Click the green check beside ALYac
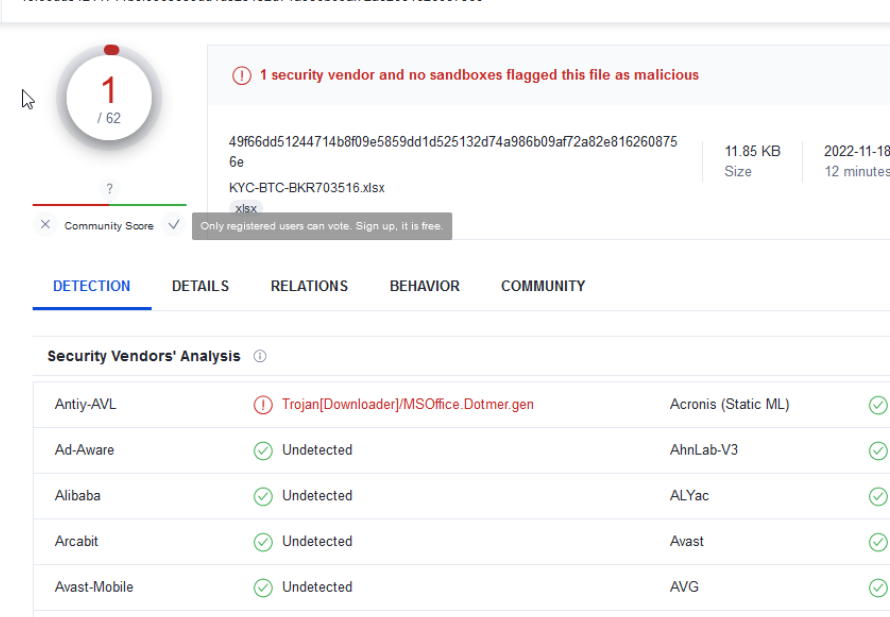Viewport: 890px width, 617px height. click(x=878, y=497)
